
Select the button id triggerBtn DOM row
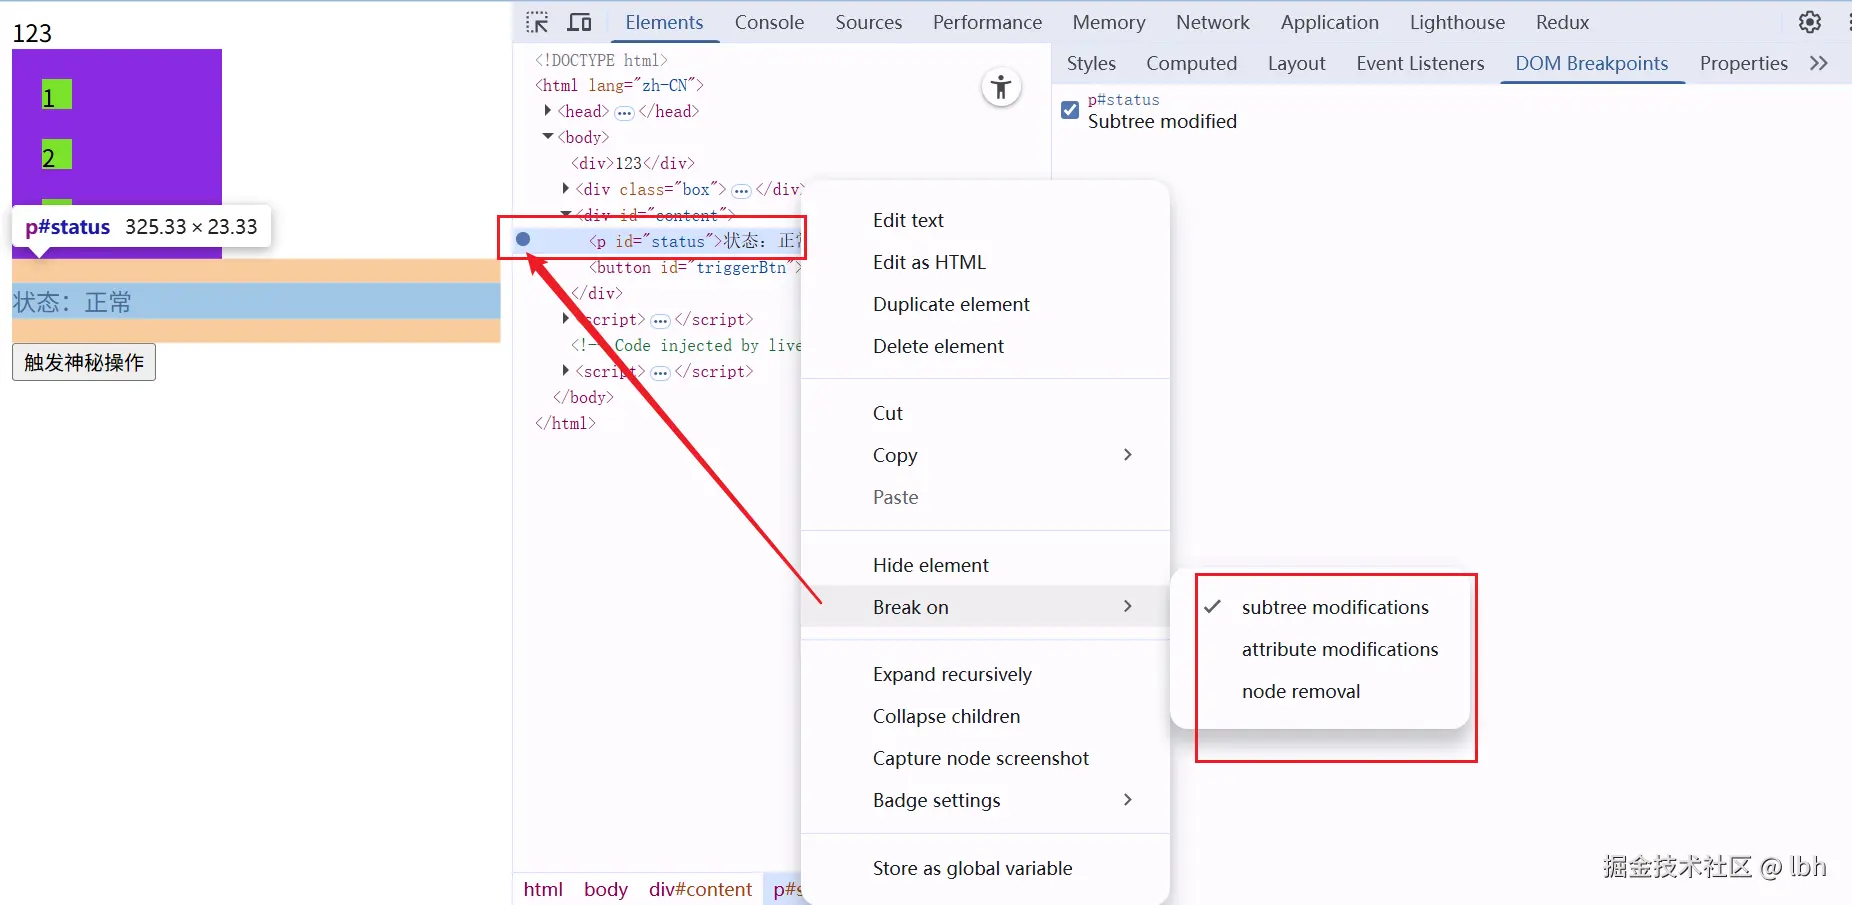click(695, 267)
